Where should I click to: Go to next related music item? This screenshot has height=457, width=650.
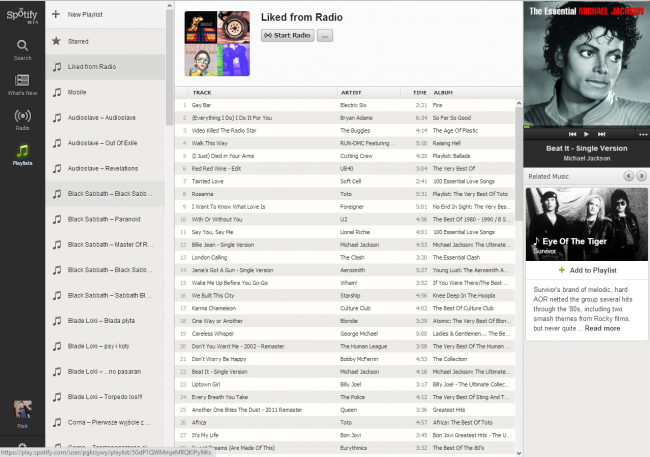(x=641, y=176)
